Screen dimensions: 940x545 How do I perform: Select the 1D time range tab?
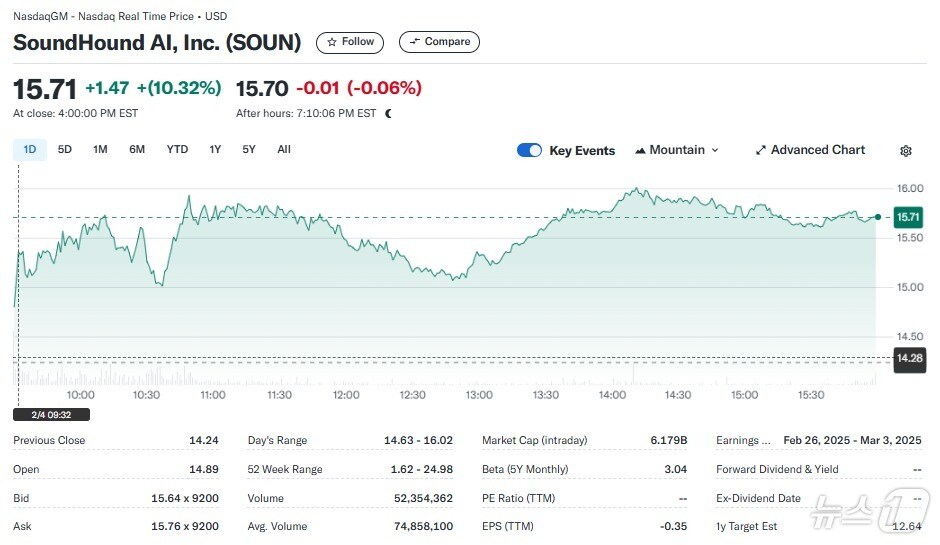[29, 150]
